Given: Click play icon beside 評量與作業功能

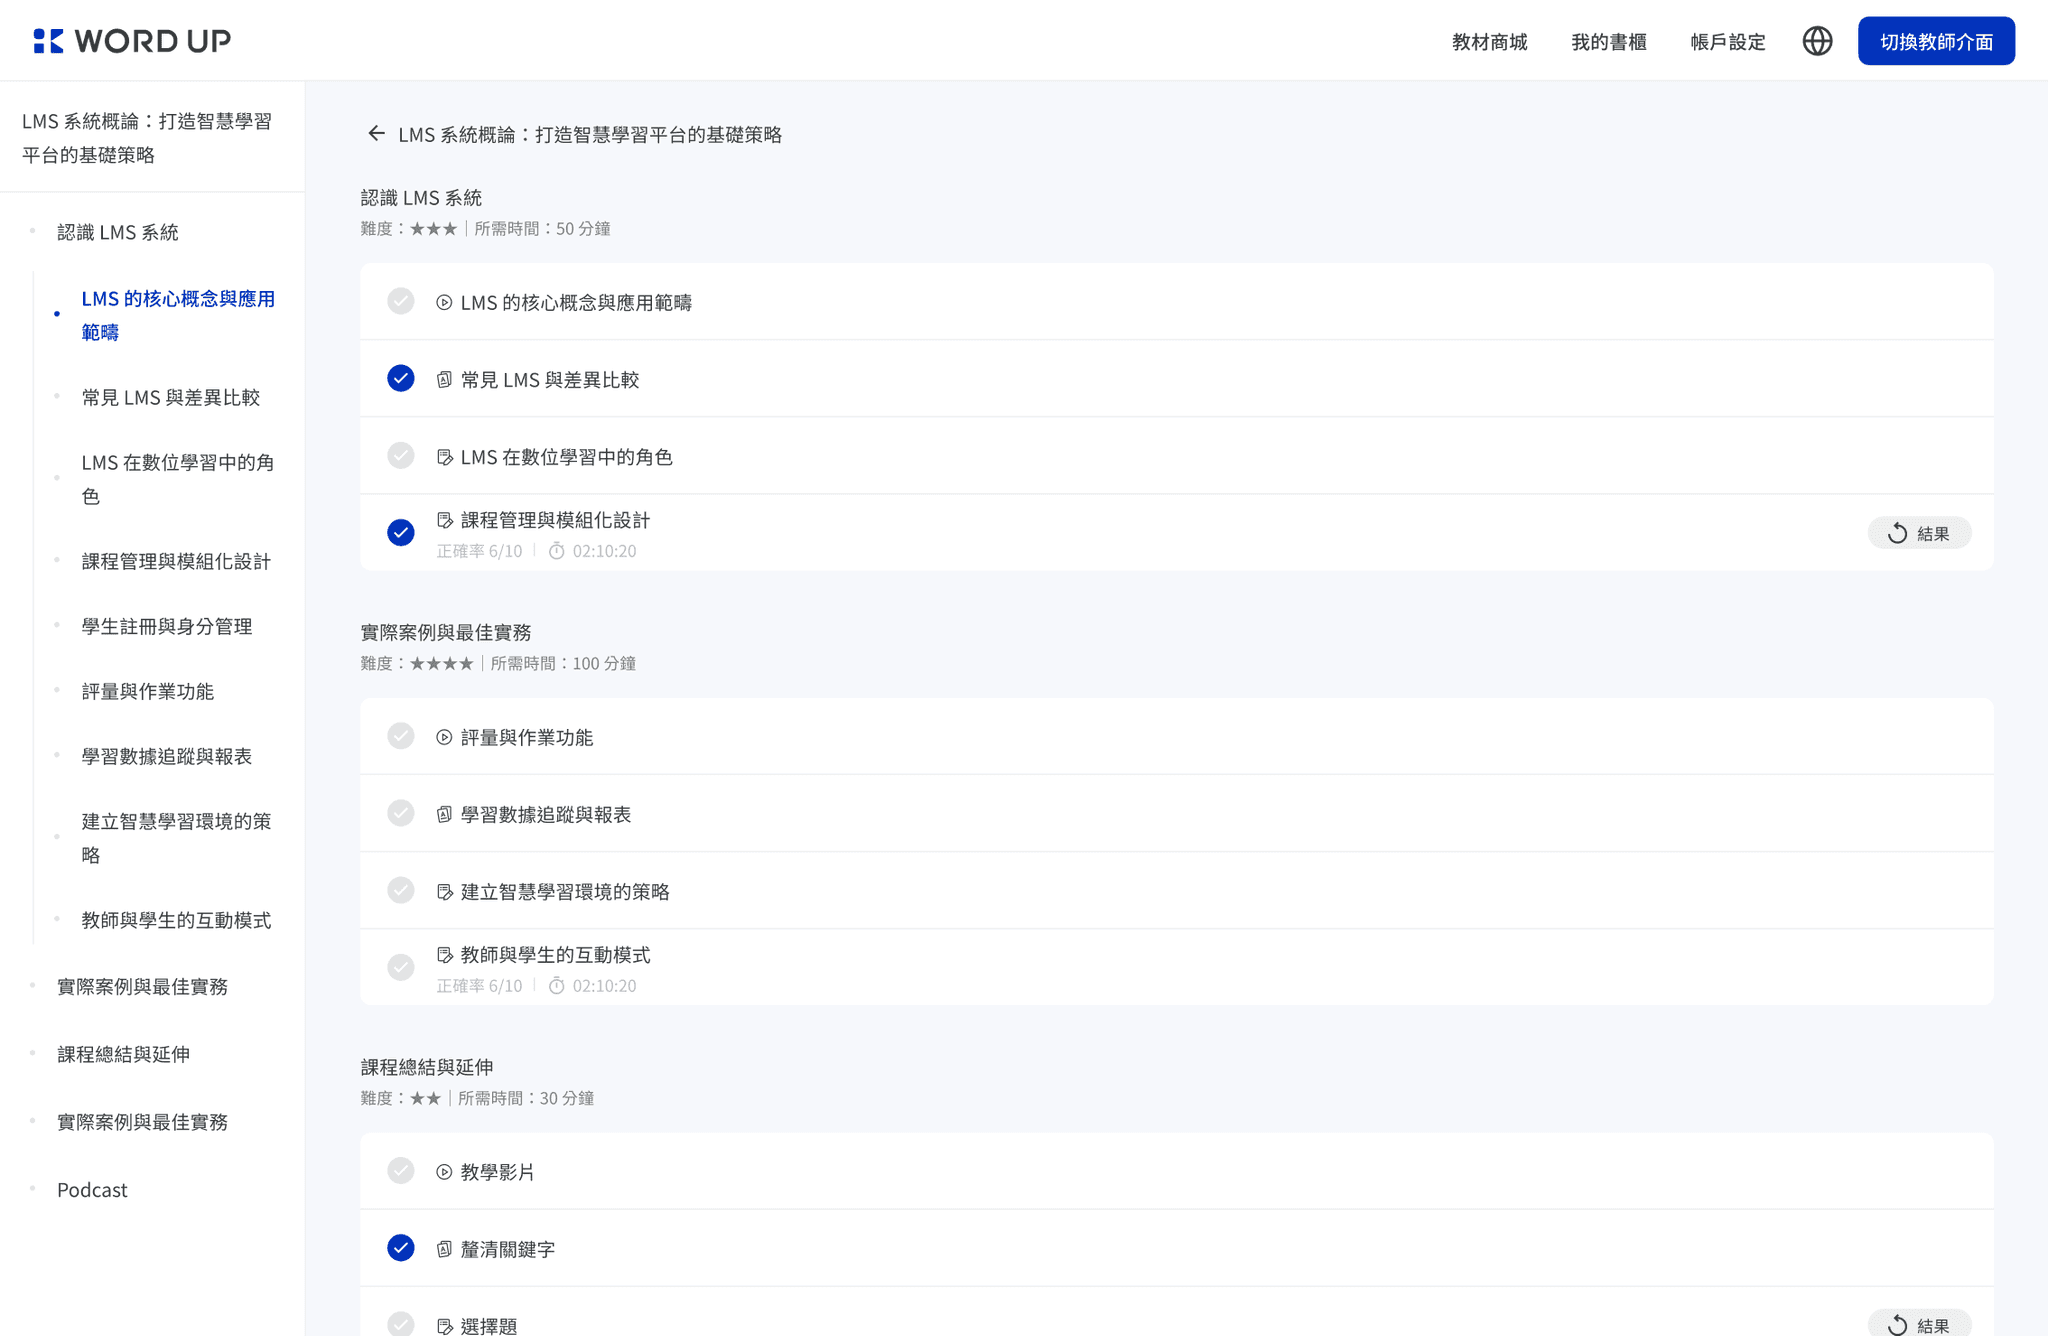Looking at the screenshot, I should [444, 737].
